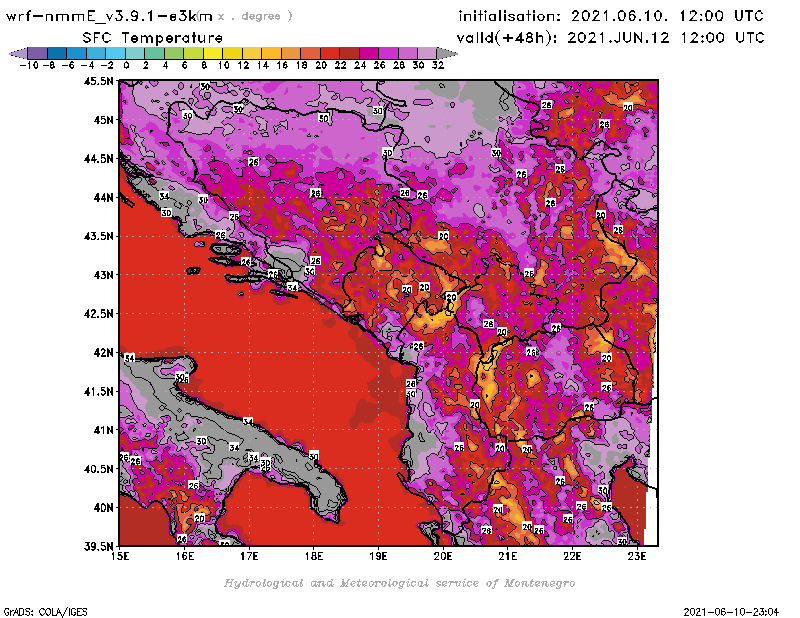The width and height of the screenshot is (800, 618).
Task: Click the light orange 12 to 14 legend swatch
Action: (252, 53)
